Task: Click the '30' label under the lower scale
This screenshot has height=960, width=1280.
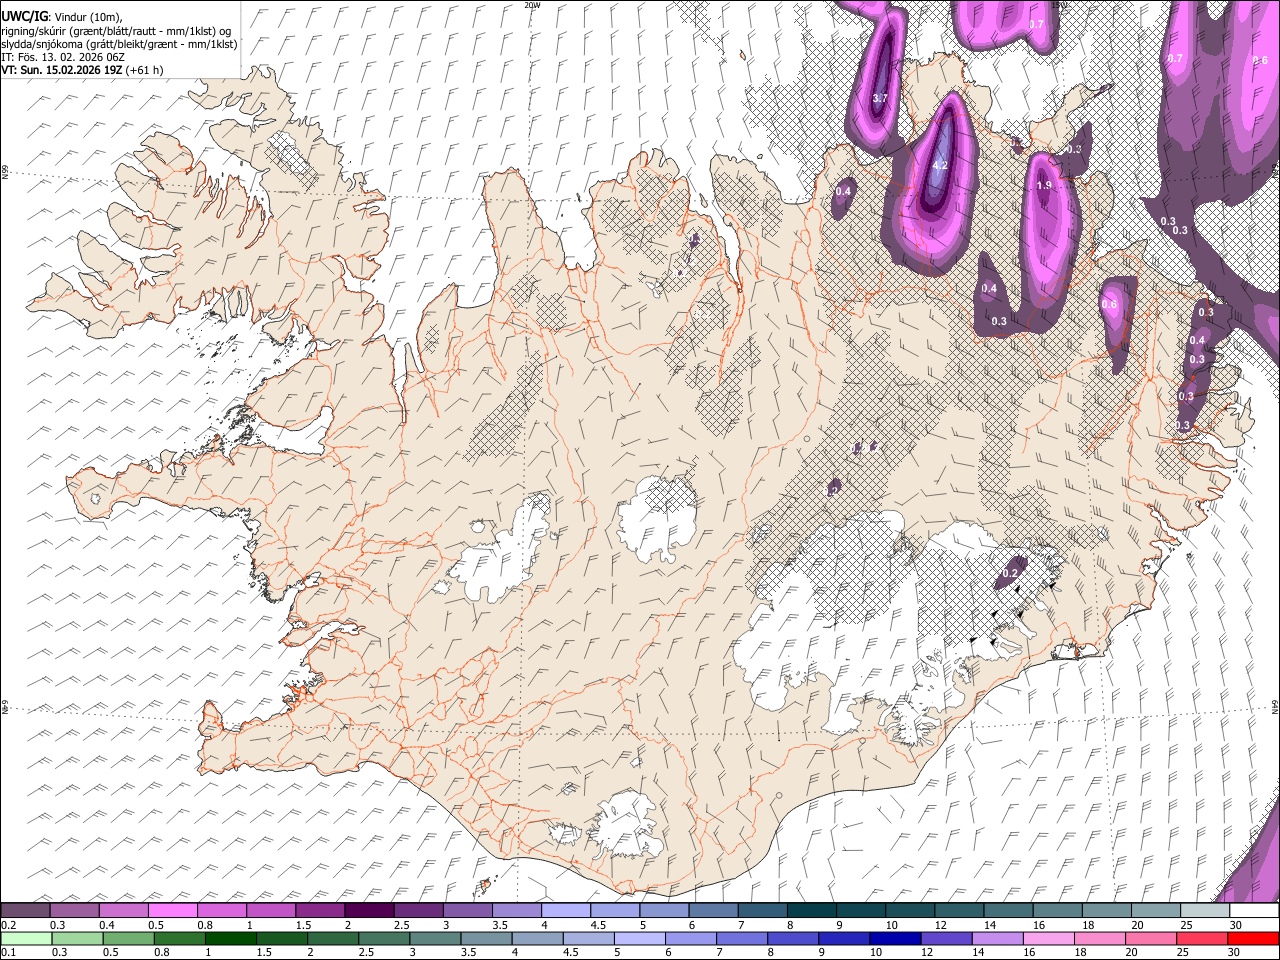Action: pos(1235,953)
